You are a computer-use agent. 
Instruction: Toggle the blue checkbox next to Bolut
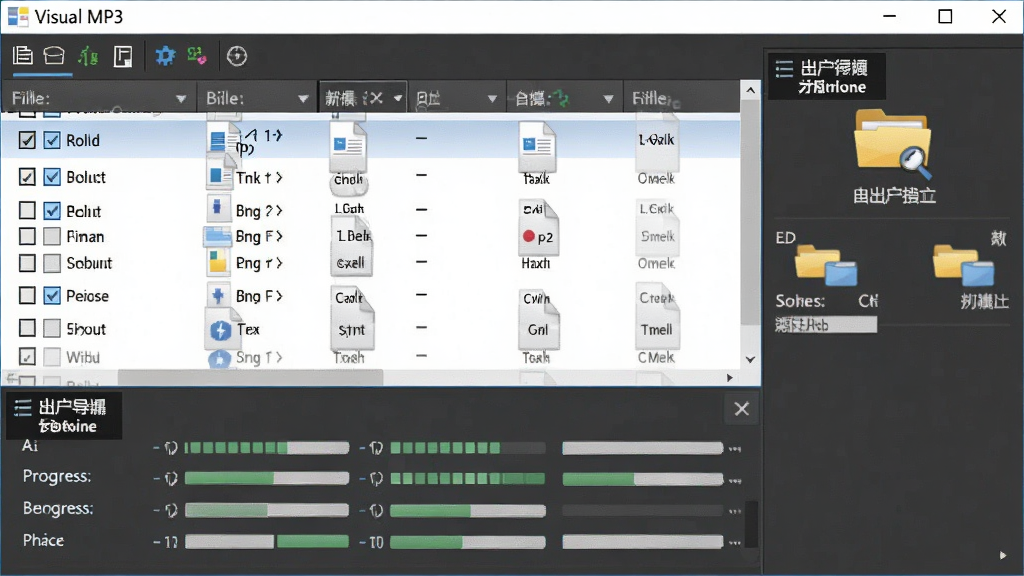click(x=52, y=210)
